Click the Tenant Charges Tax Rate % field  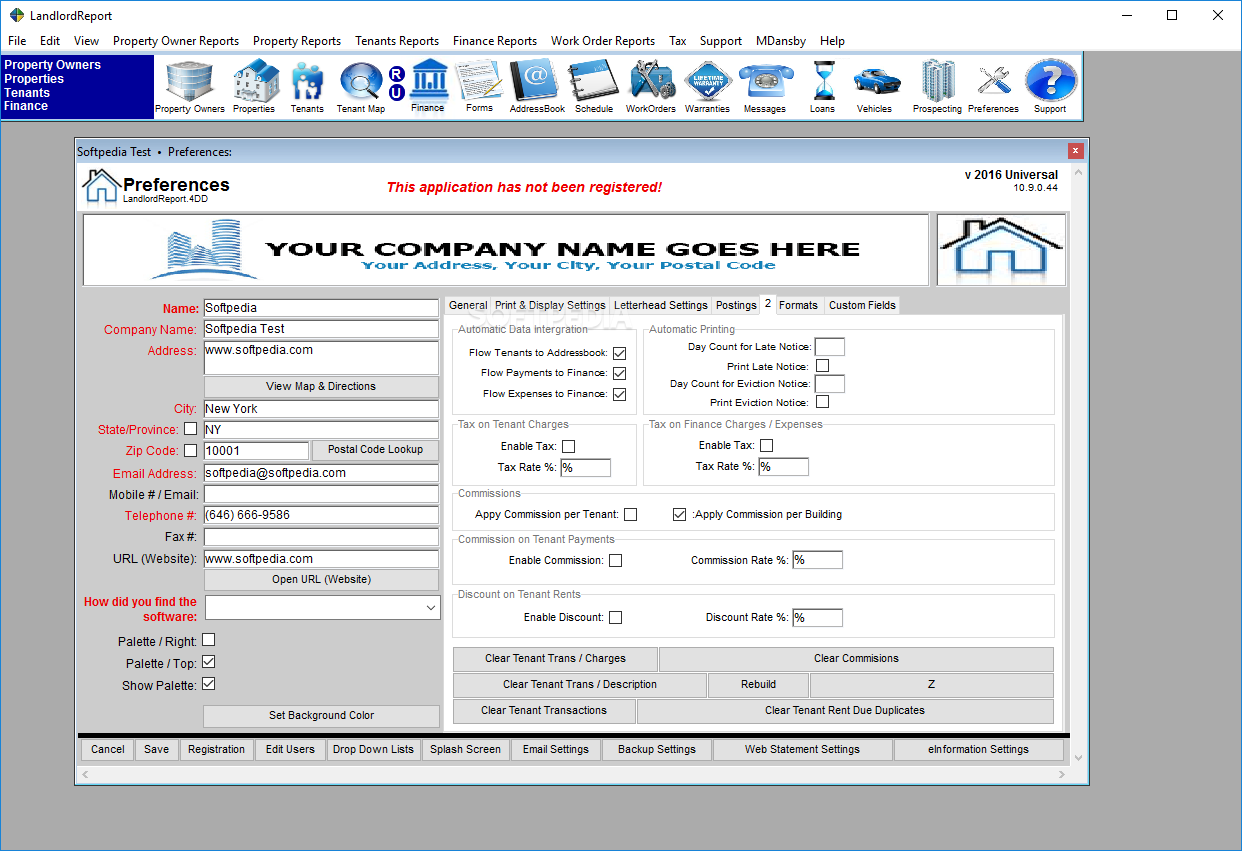pos(585,467)
